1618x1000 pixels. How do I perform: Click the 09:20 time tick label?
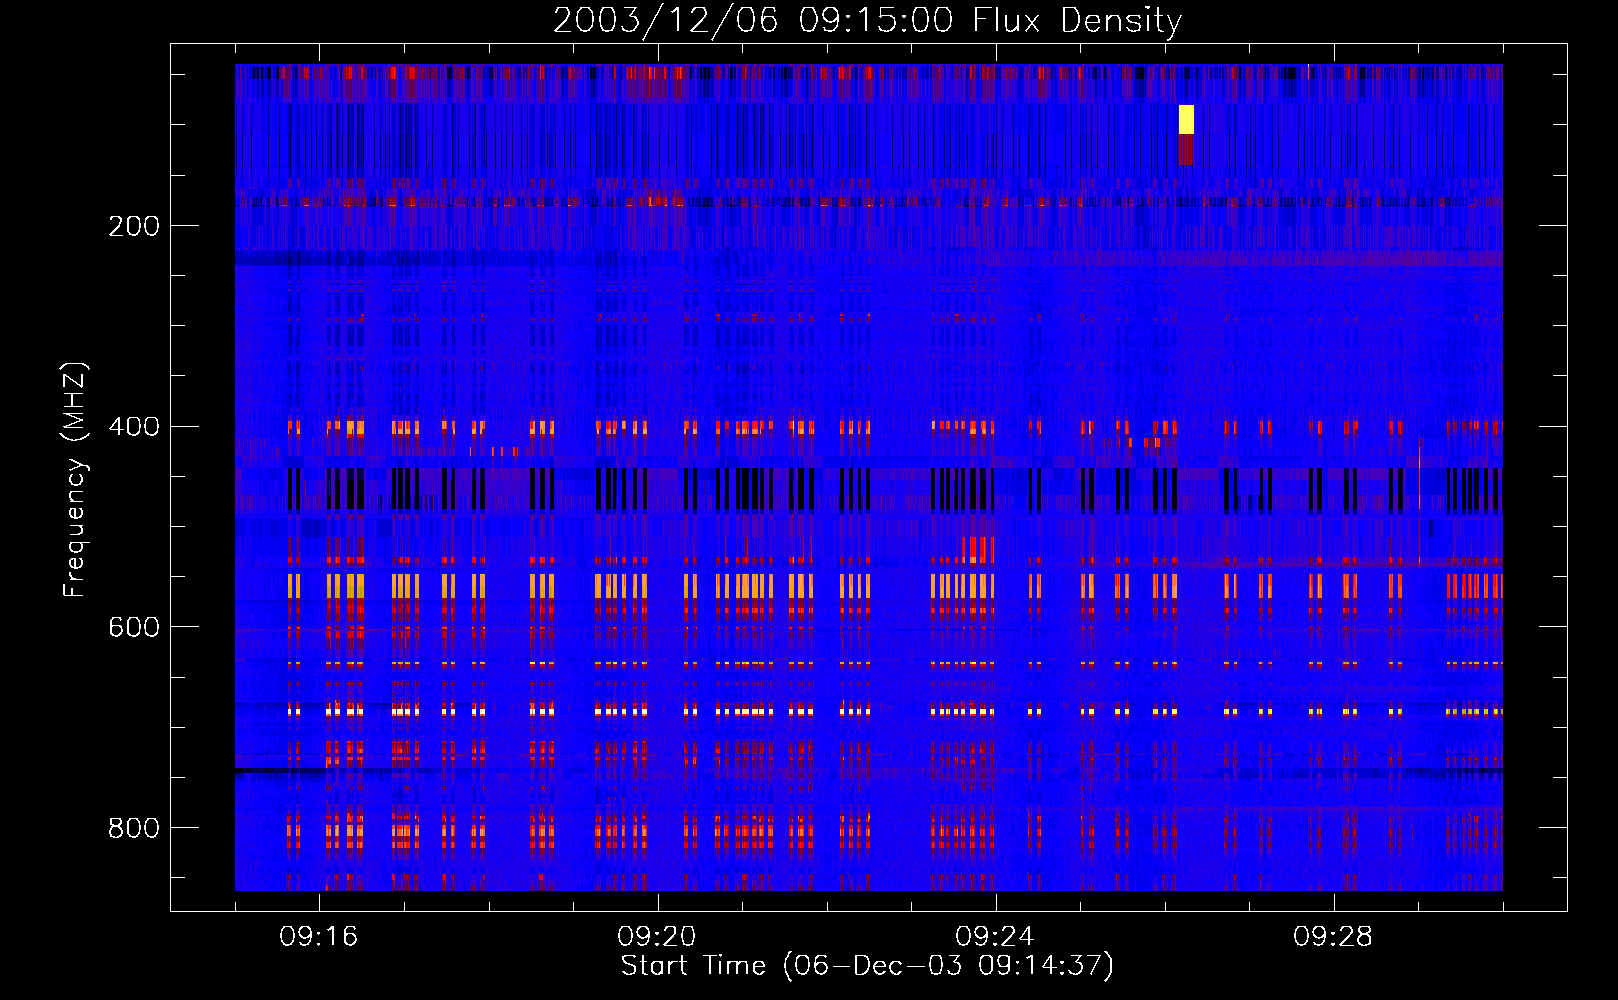[657, 937]
